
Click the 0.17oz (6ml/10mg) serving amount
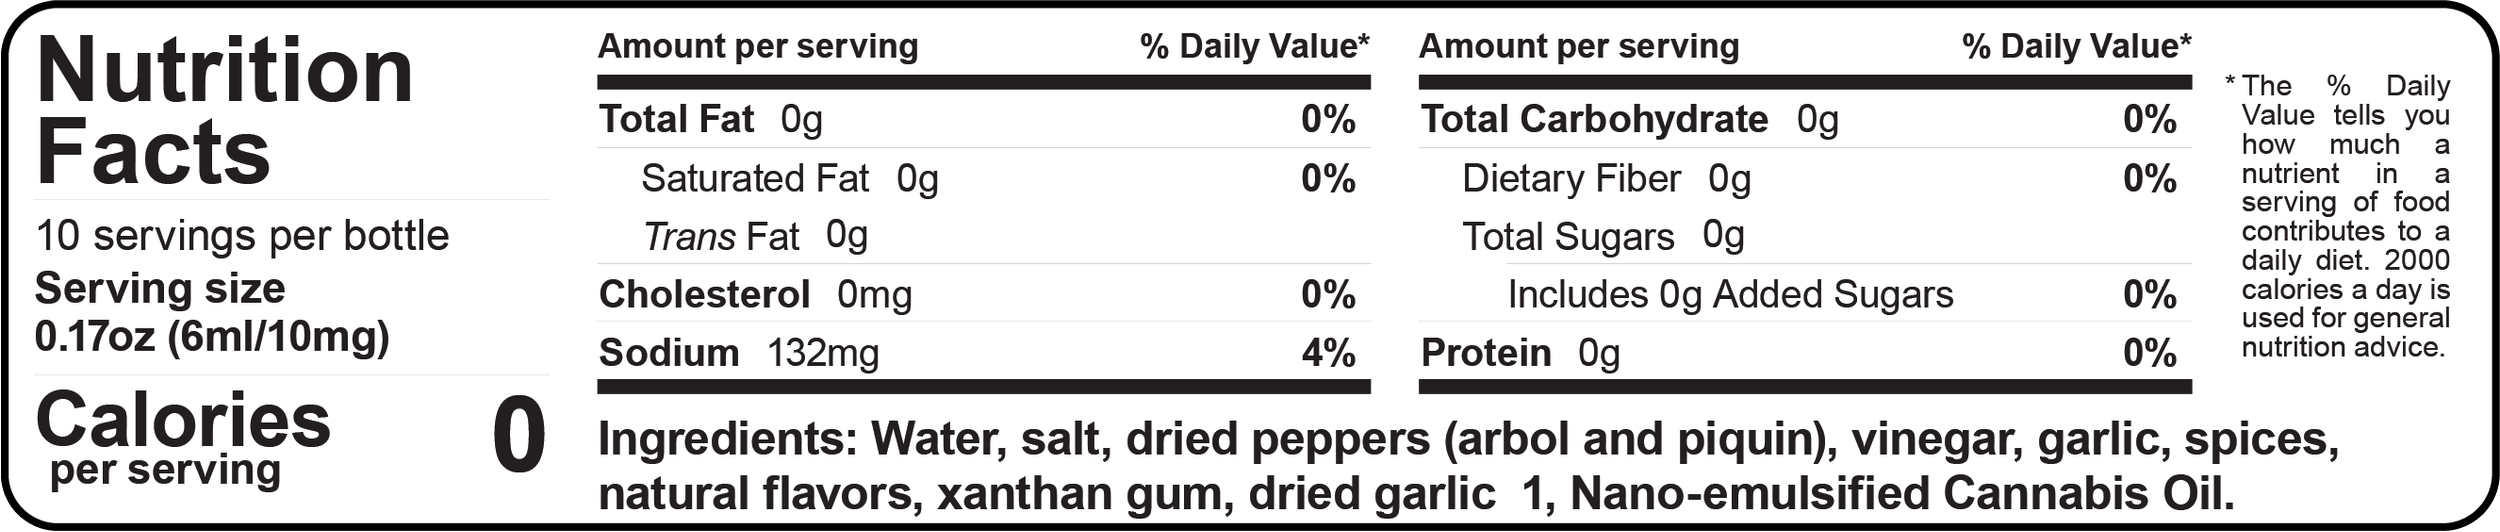tap(212, 337)
